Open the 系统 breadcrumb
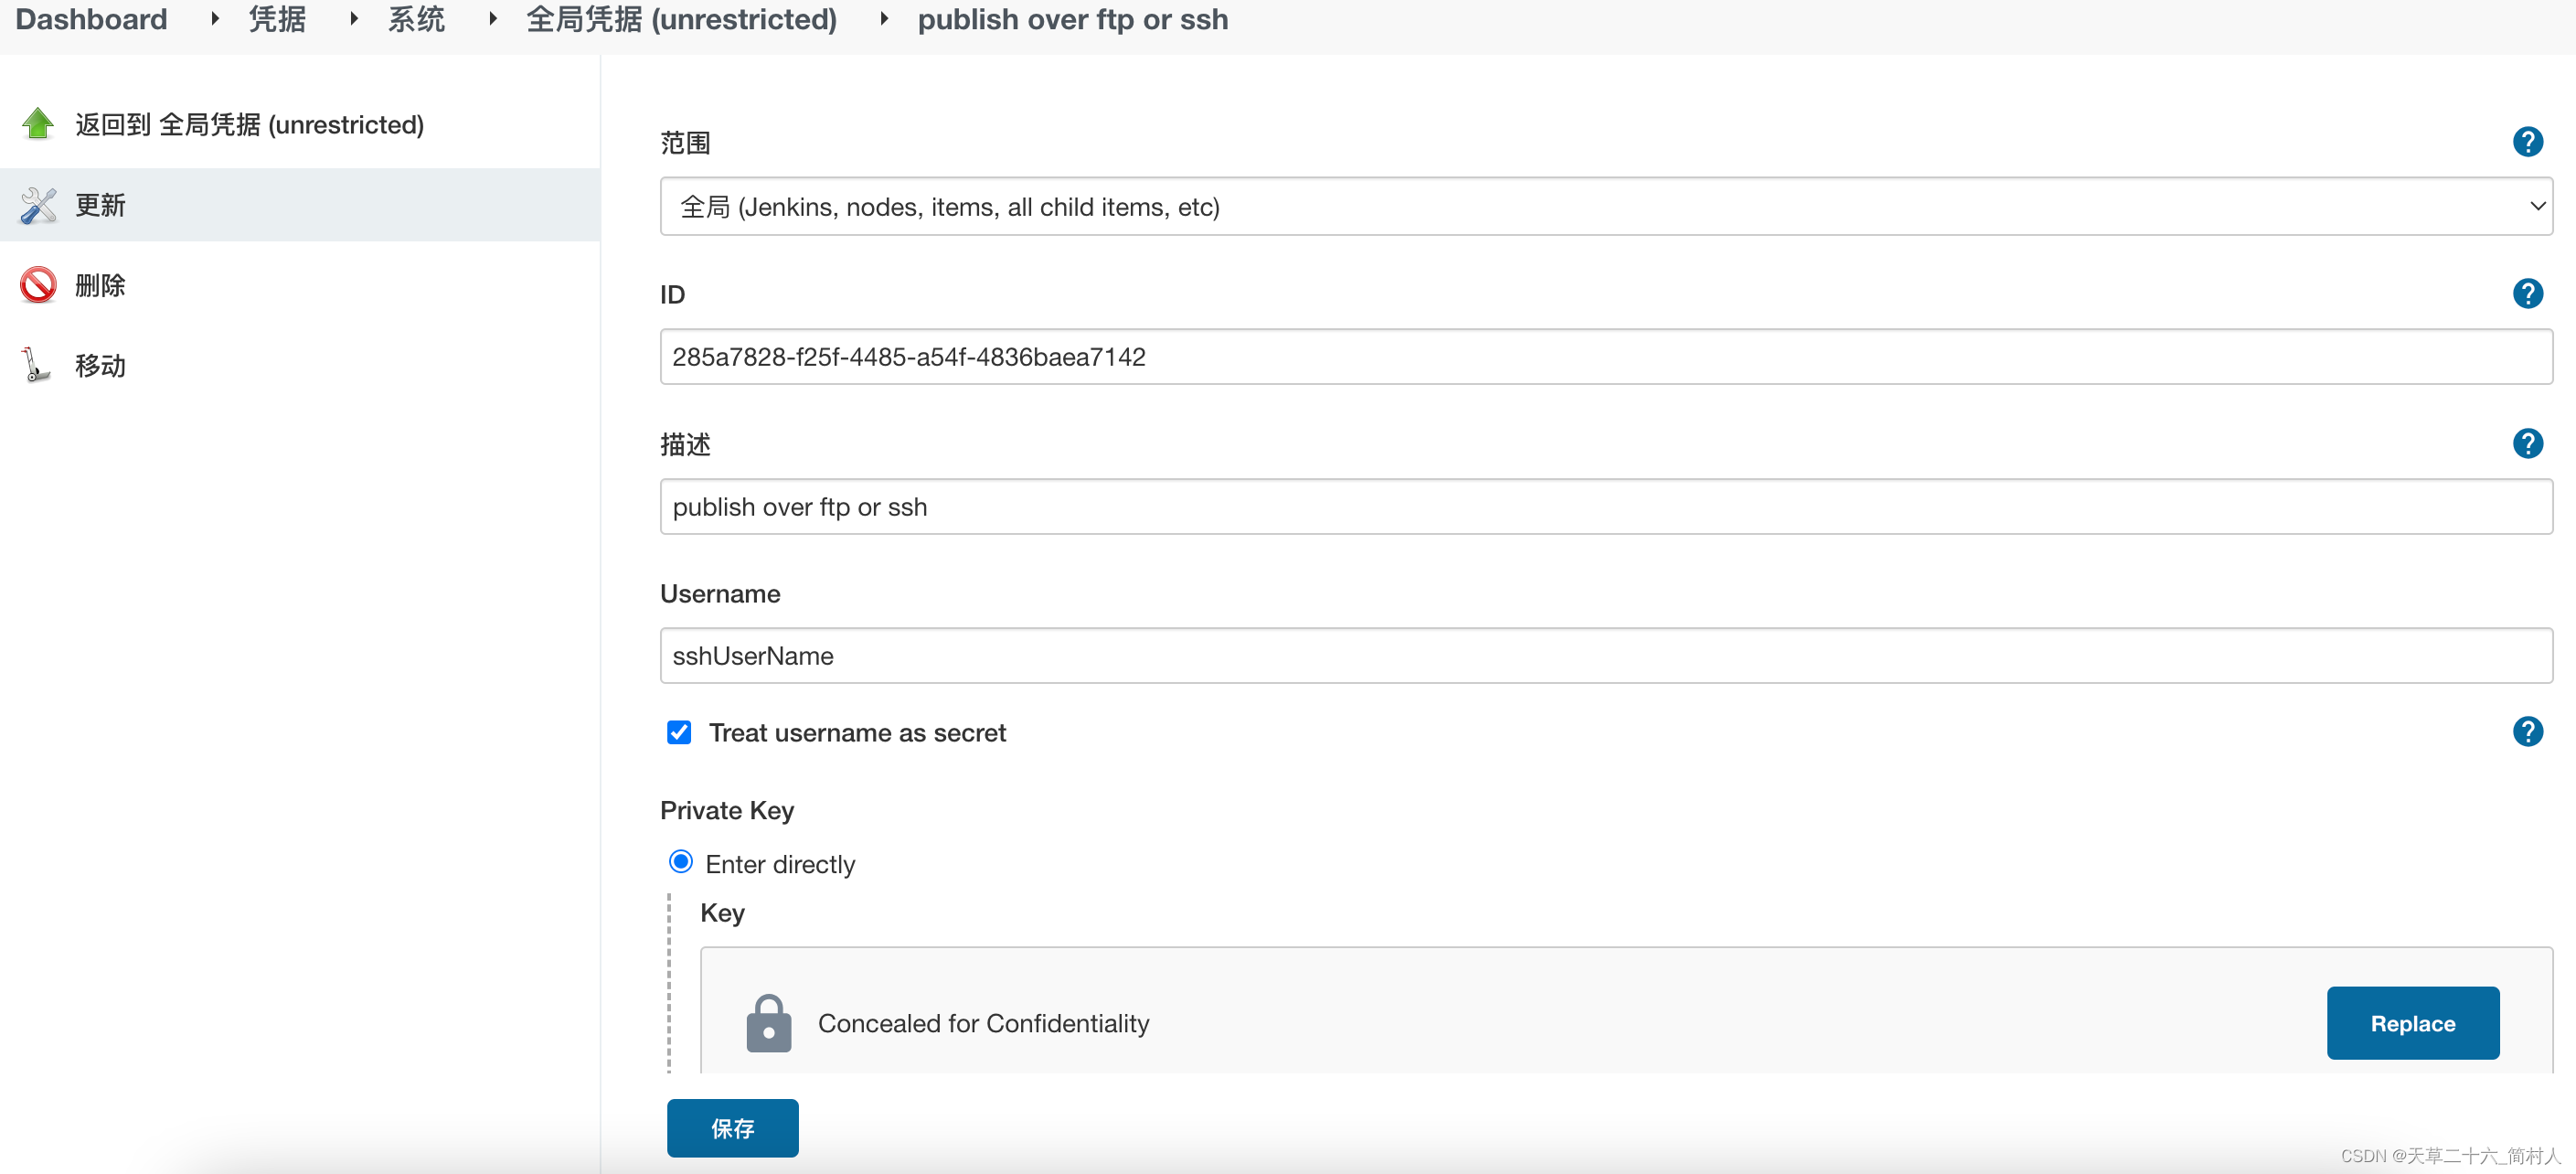 [416, 19]
